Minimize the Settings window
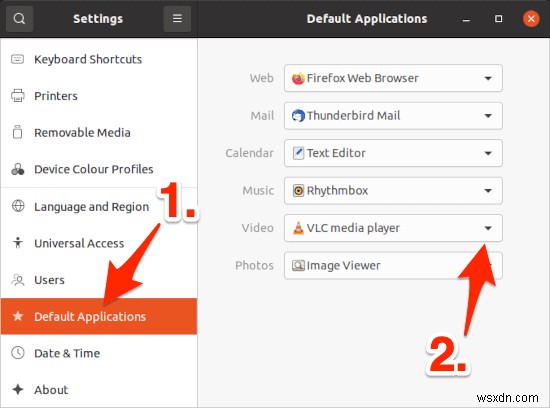 [x=466, y=19]
